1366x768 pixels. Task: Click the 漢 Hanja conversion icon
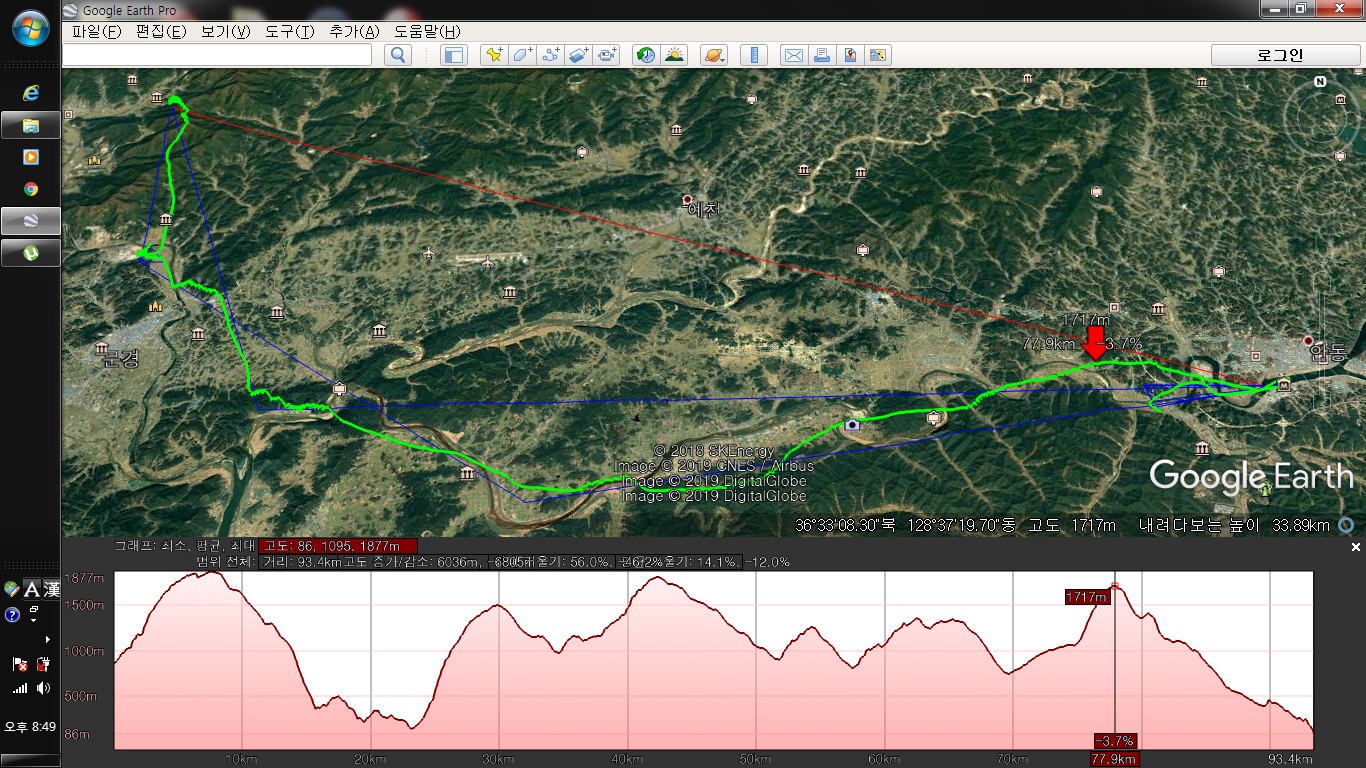[51, 590]
